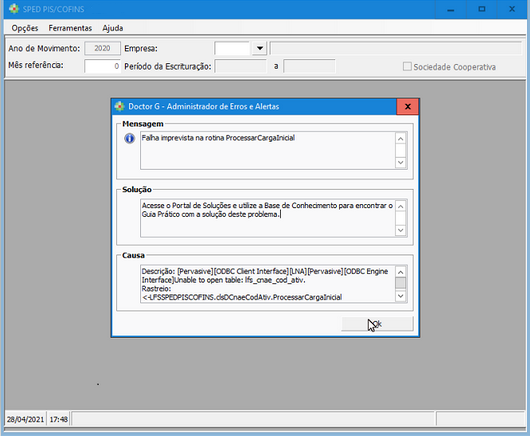530x436 pixels.
Task: Click the blue info icon in Mensagem
Action: pos(129,138)
